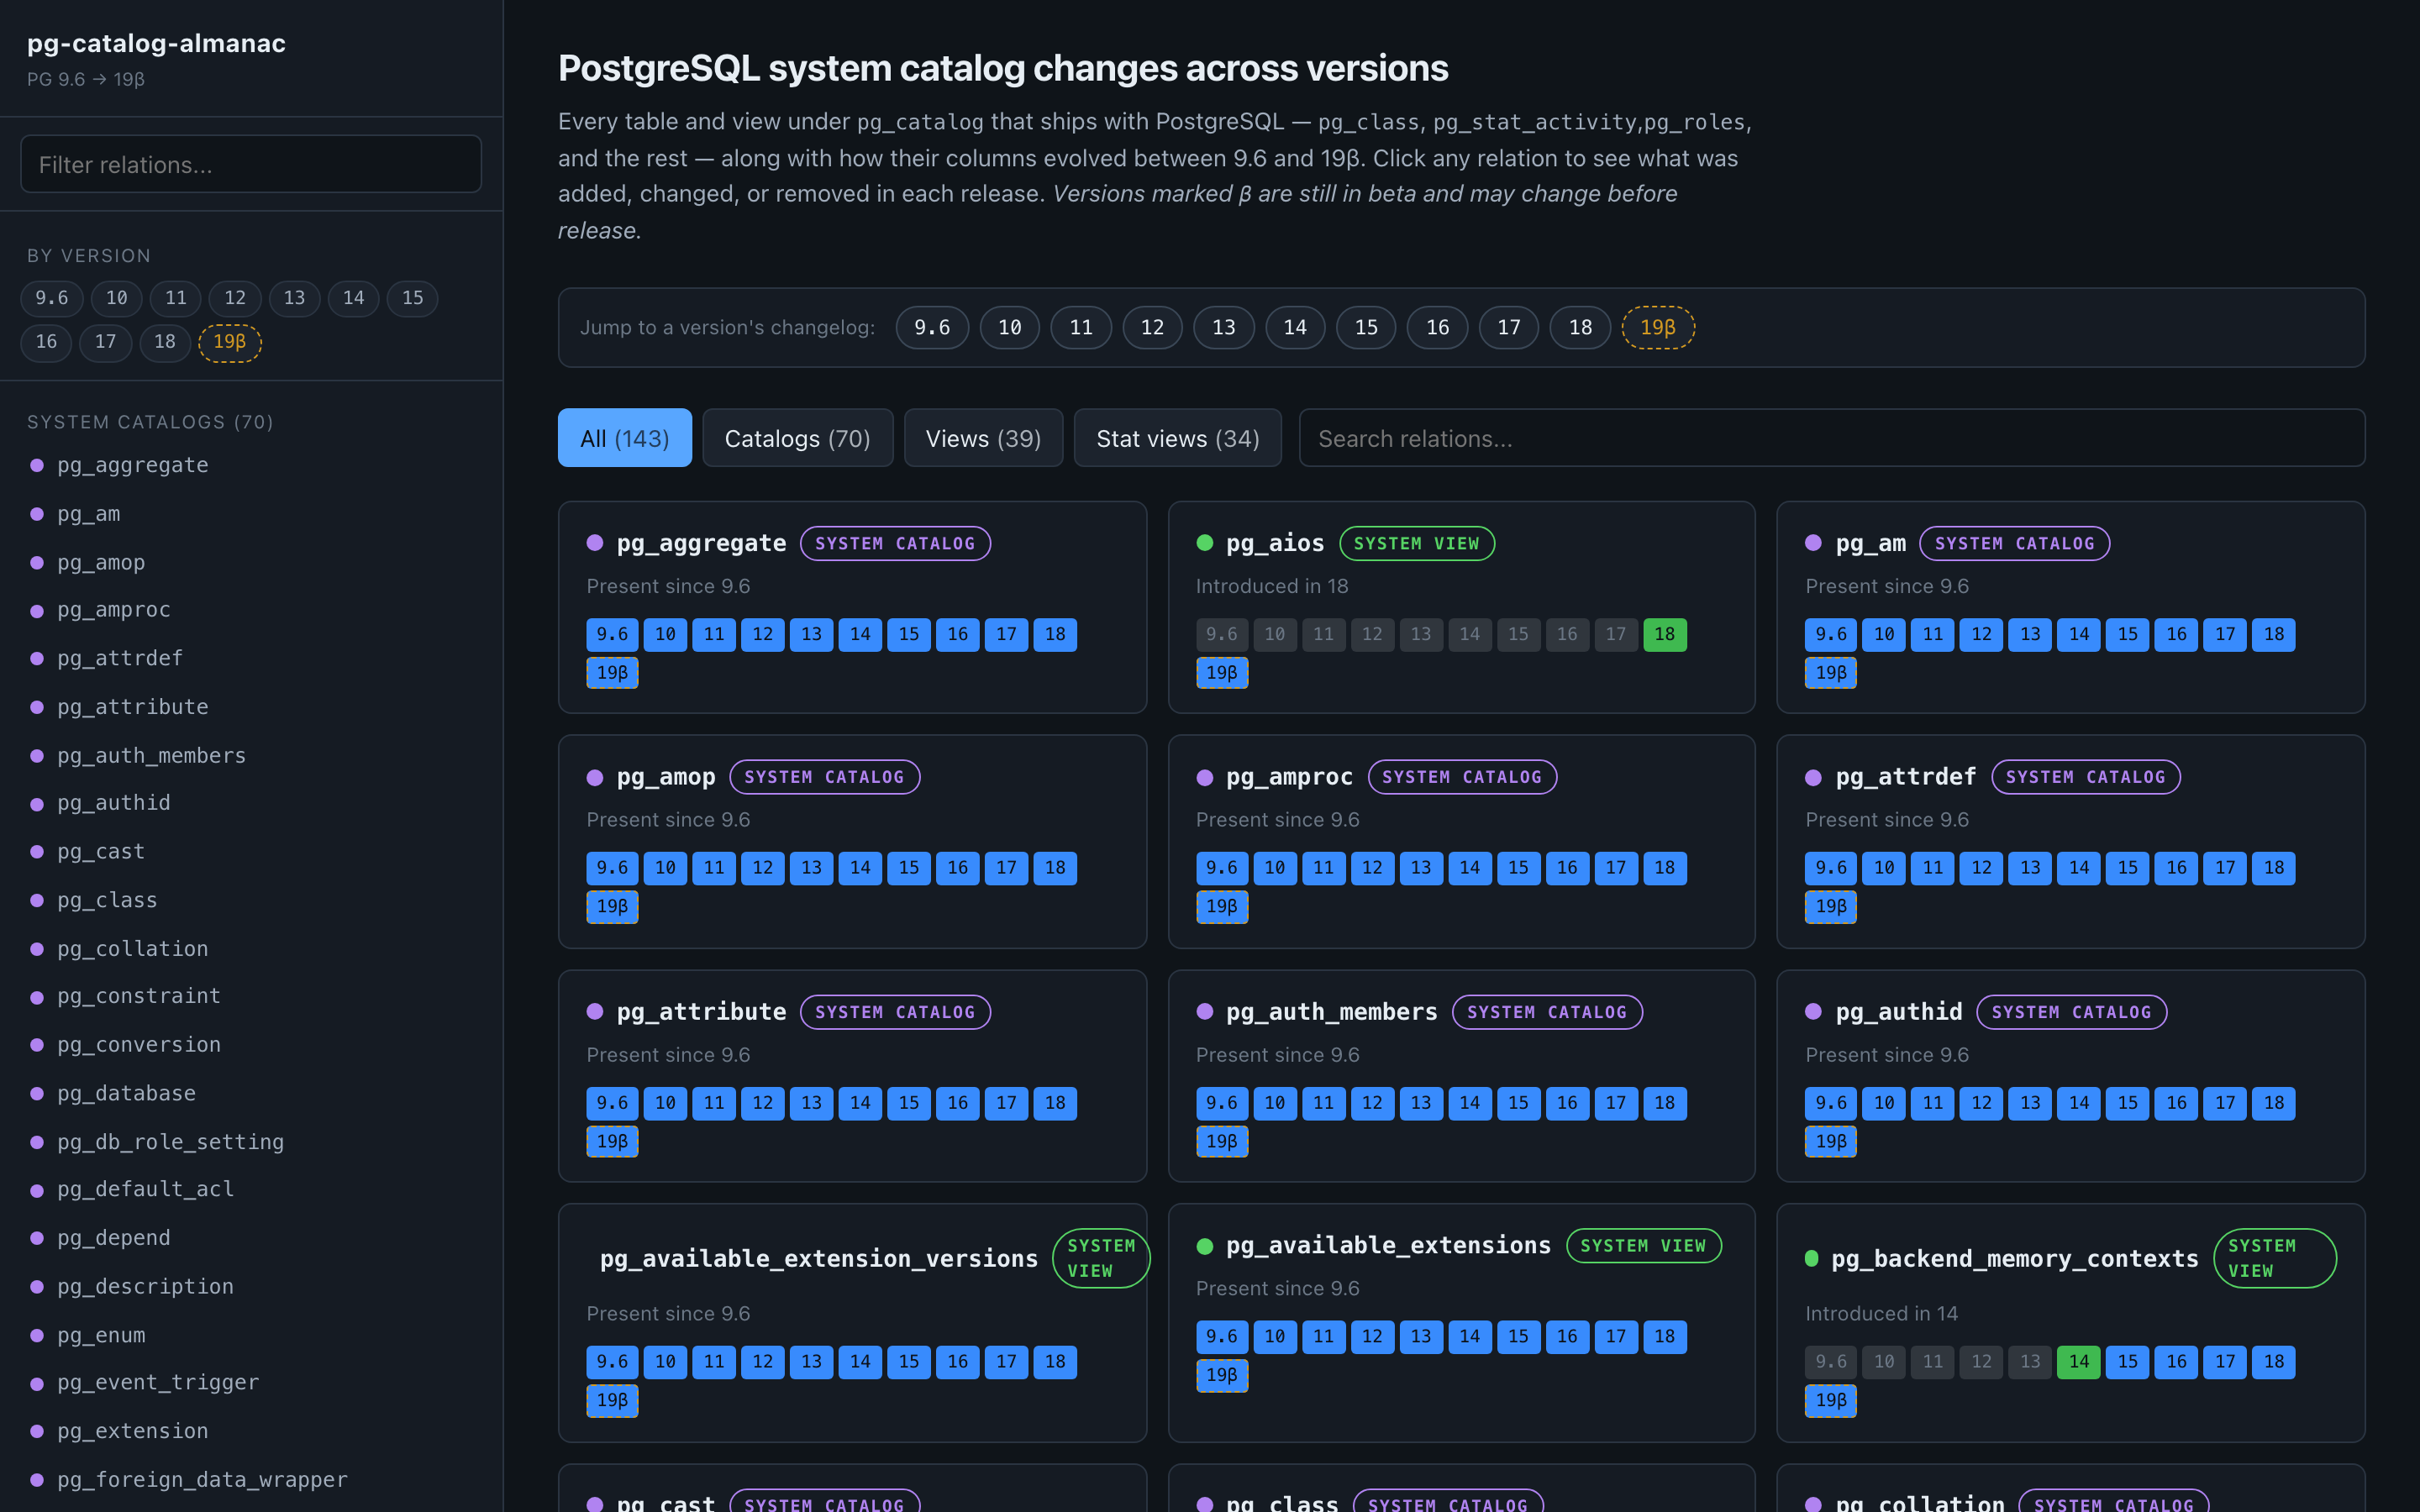Screen dimensions: 2420x1512
Task: Open the pg_authid card title
Action: click(x=1899, y=1012)
